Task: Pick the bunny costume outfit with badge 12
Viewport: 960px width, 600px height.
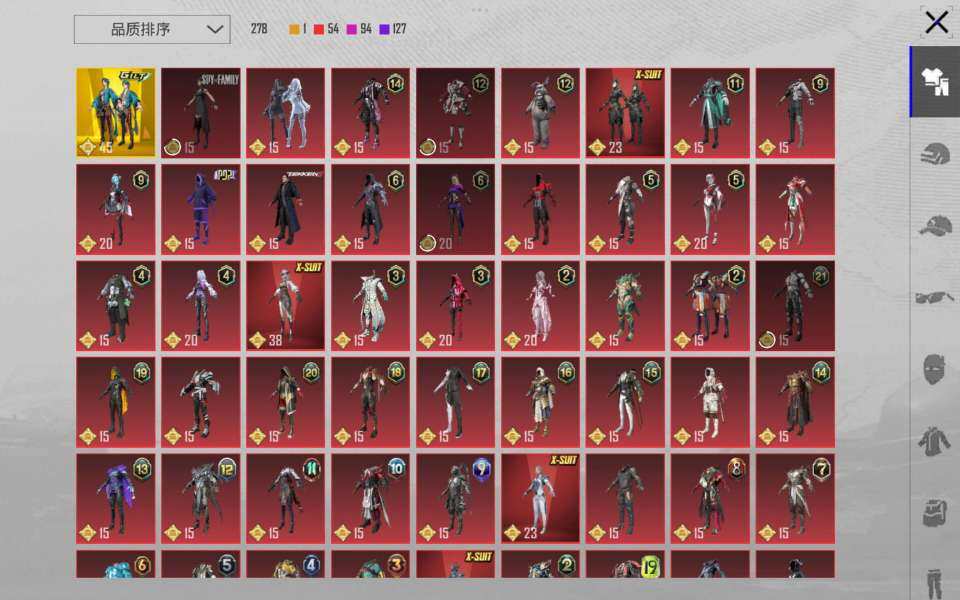Action: click(541, 113)
